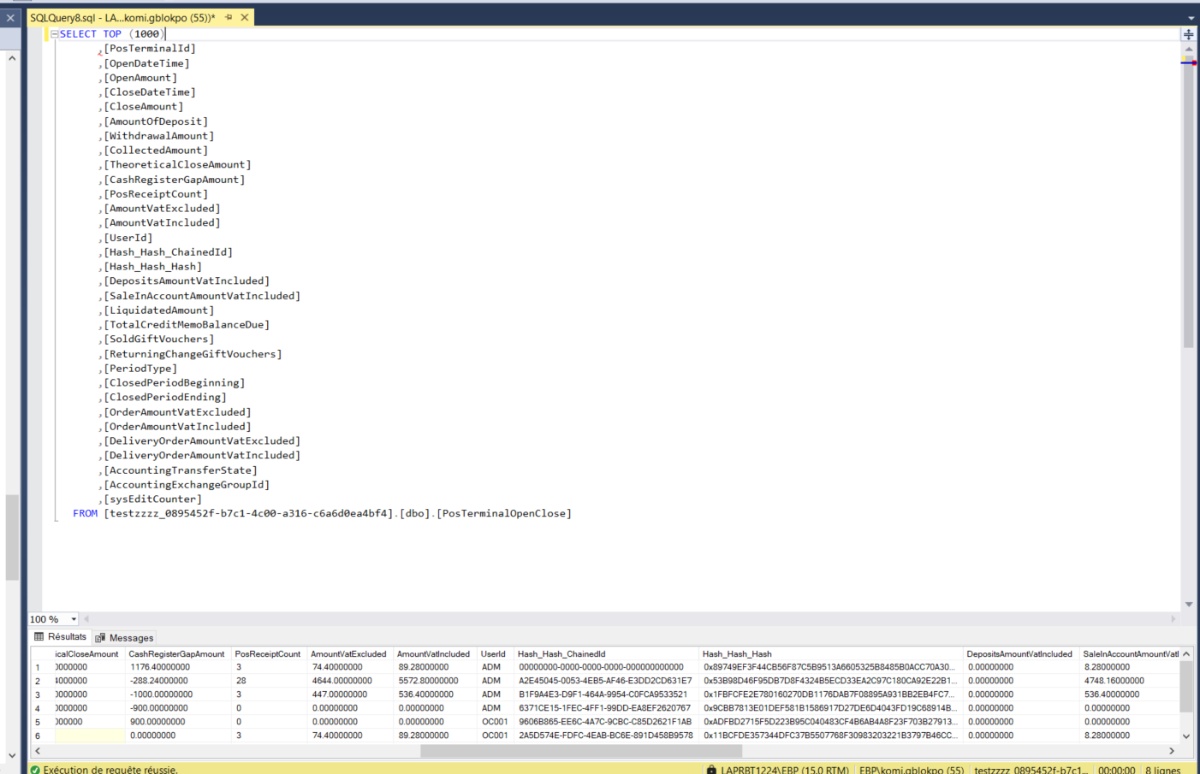This screenshot has width=1200, height=774.
Task: Select cell A2E45045-0053-4EB5-AF46-E3DD2CD631E7
Action: [604, 681]
